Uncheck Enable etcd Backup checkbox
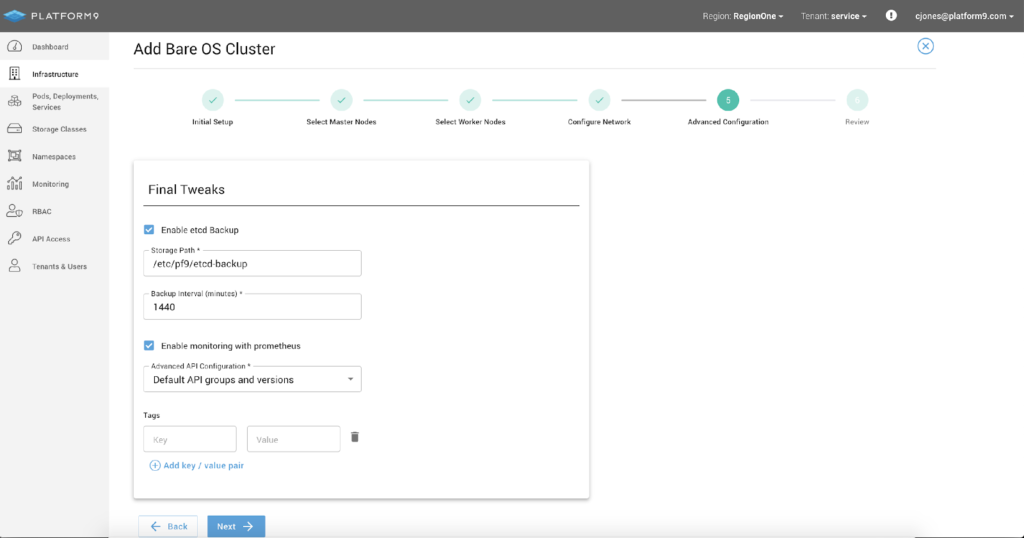Image resolution: width=1024 pixels, height=538 pixels. click(x=149, y=230)
